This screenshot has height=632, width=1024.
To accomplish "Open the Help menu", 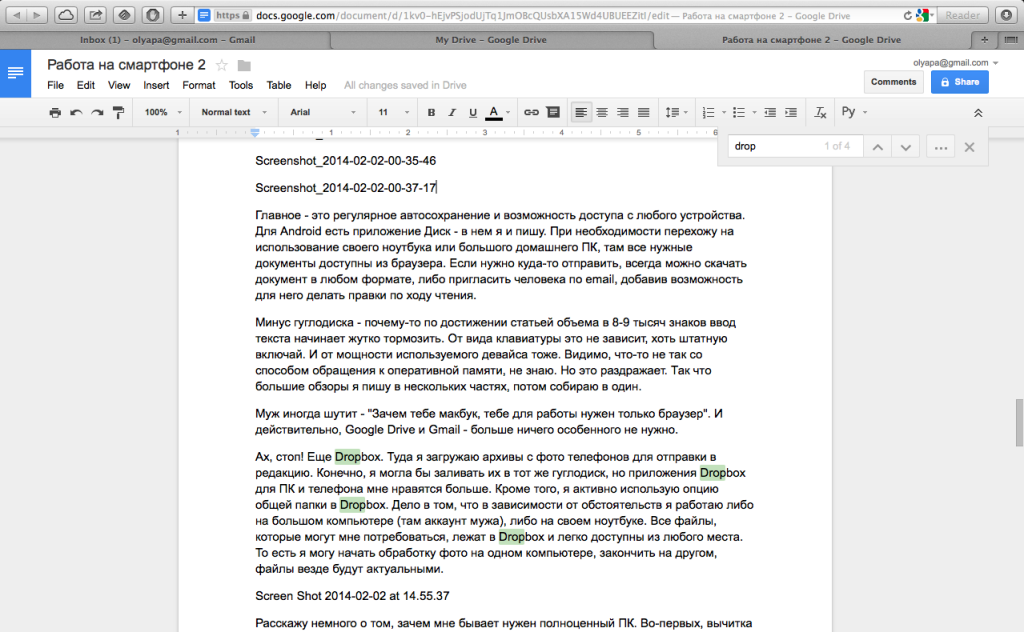I will coord(315,85).
